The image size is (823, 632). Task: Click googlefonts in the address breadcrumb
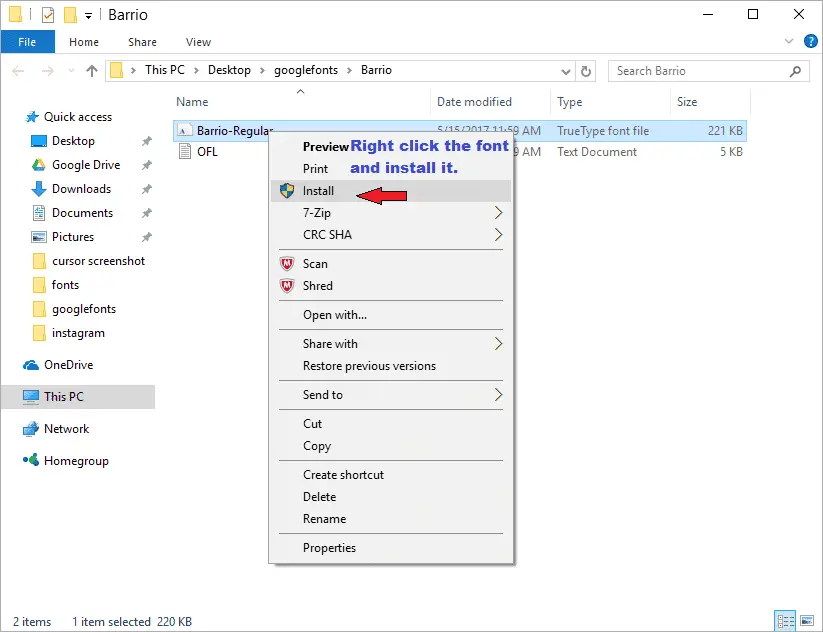tap(306, 70)
